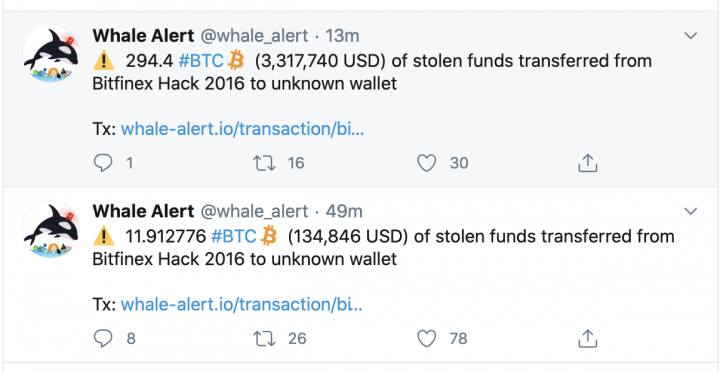Click the @whale_alert handle in the second tweet
Image resolution: width=720 pixels, height=372 pixels.
(x=254, y=211)
